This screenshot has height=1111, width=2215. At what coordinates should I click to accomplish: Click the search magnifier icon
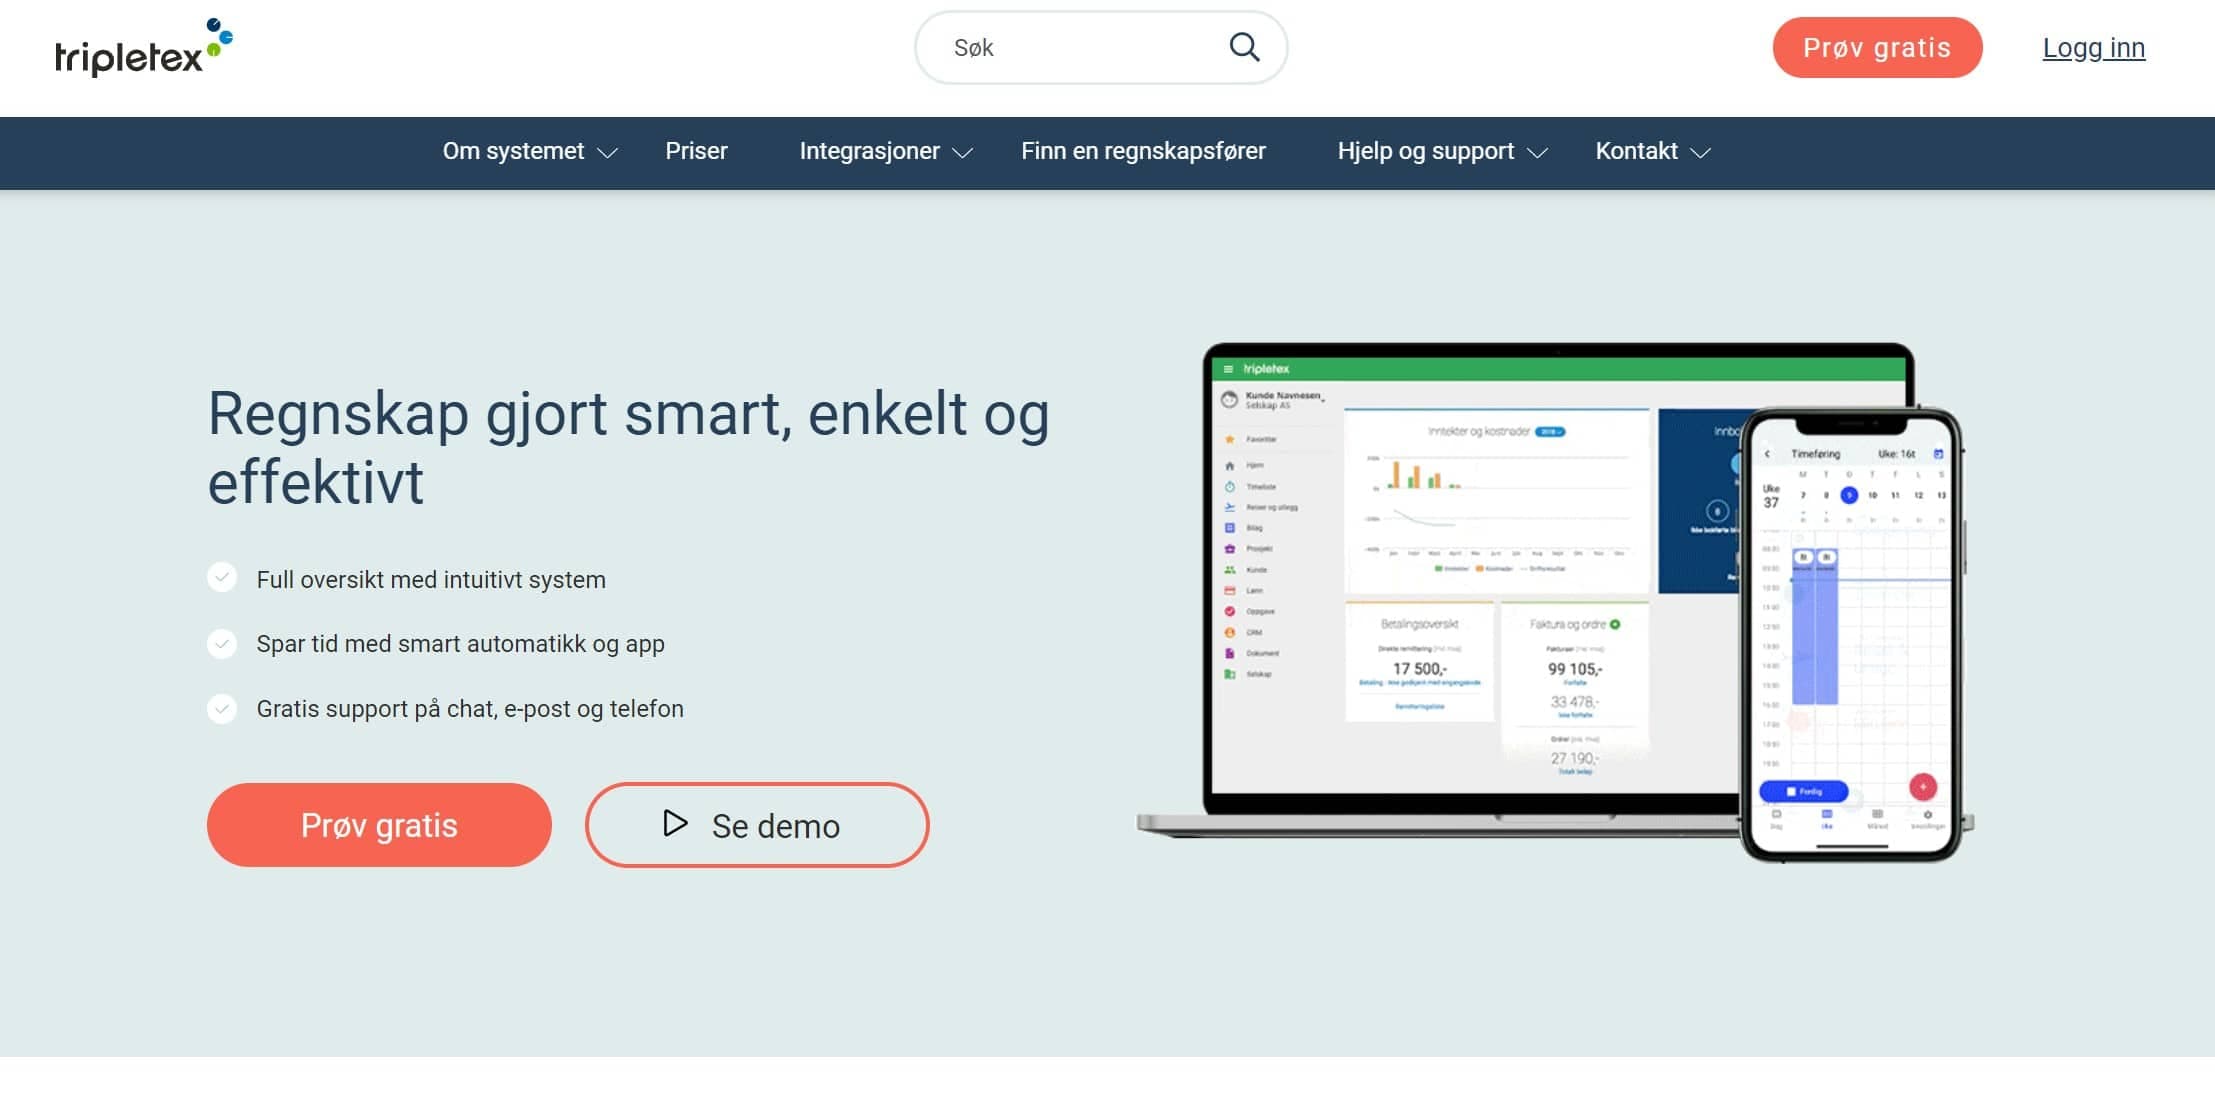1244,47
